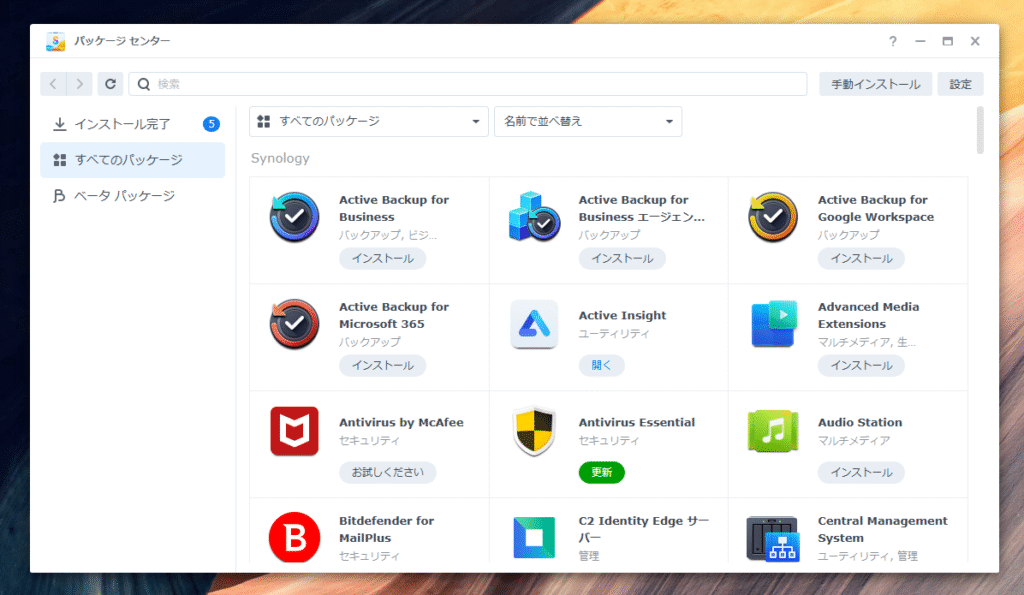This screenshot has width=1024, height=595.
Task: Open the Active Backup for Google Workspace title
Action: click(876, 208)
